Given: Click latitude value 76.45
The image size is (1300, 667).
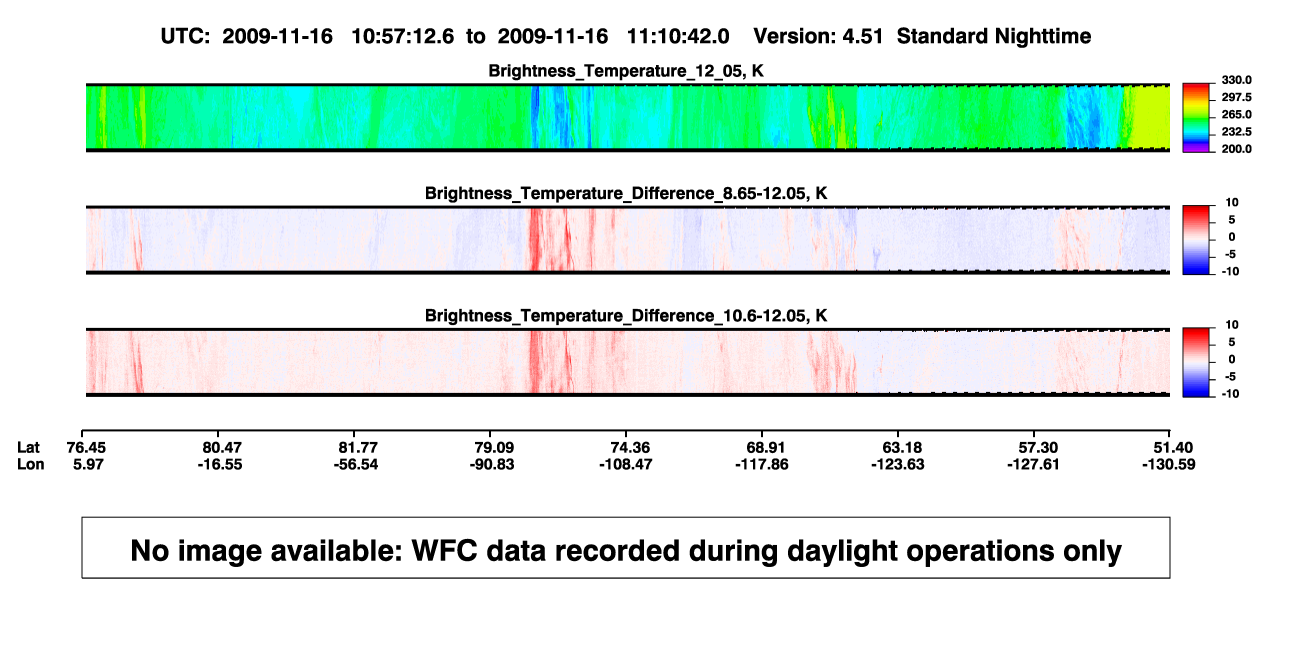Looking at the screenshot, I should (x=87, y=446).
